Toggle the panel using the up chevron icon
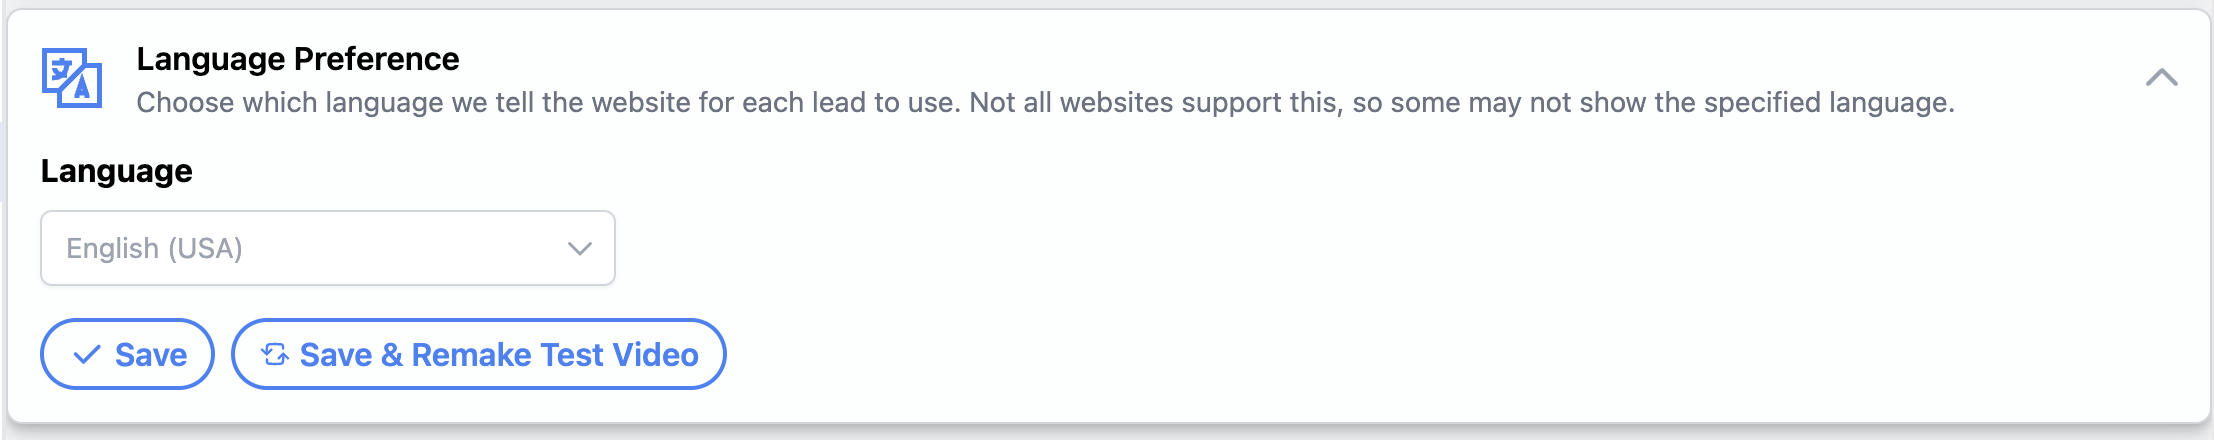The height and width of the screenshot is (440, 2214). tap(2161, 77)
